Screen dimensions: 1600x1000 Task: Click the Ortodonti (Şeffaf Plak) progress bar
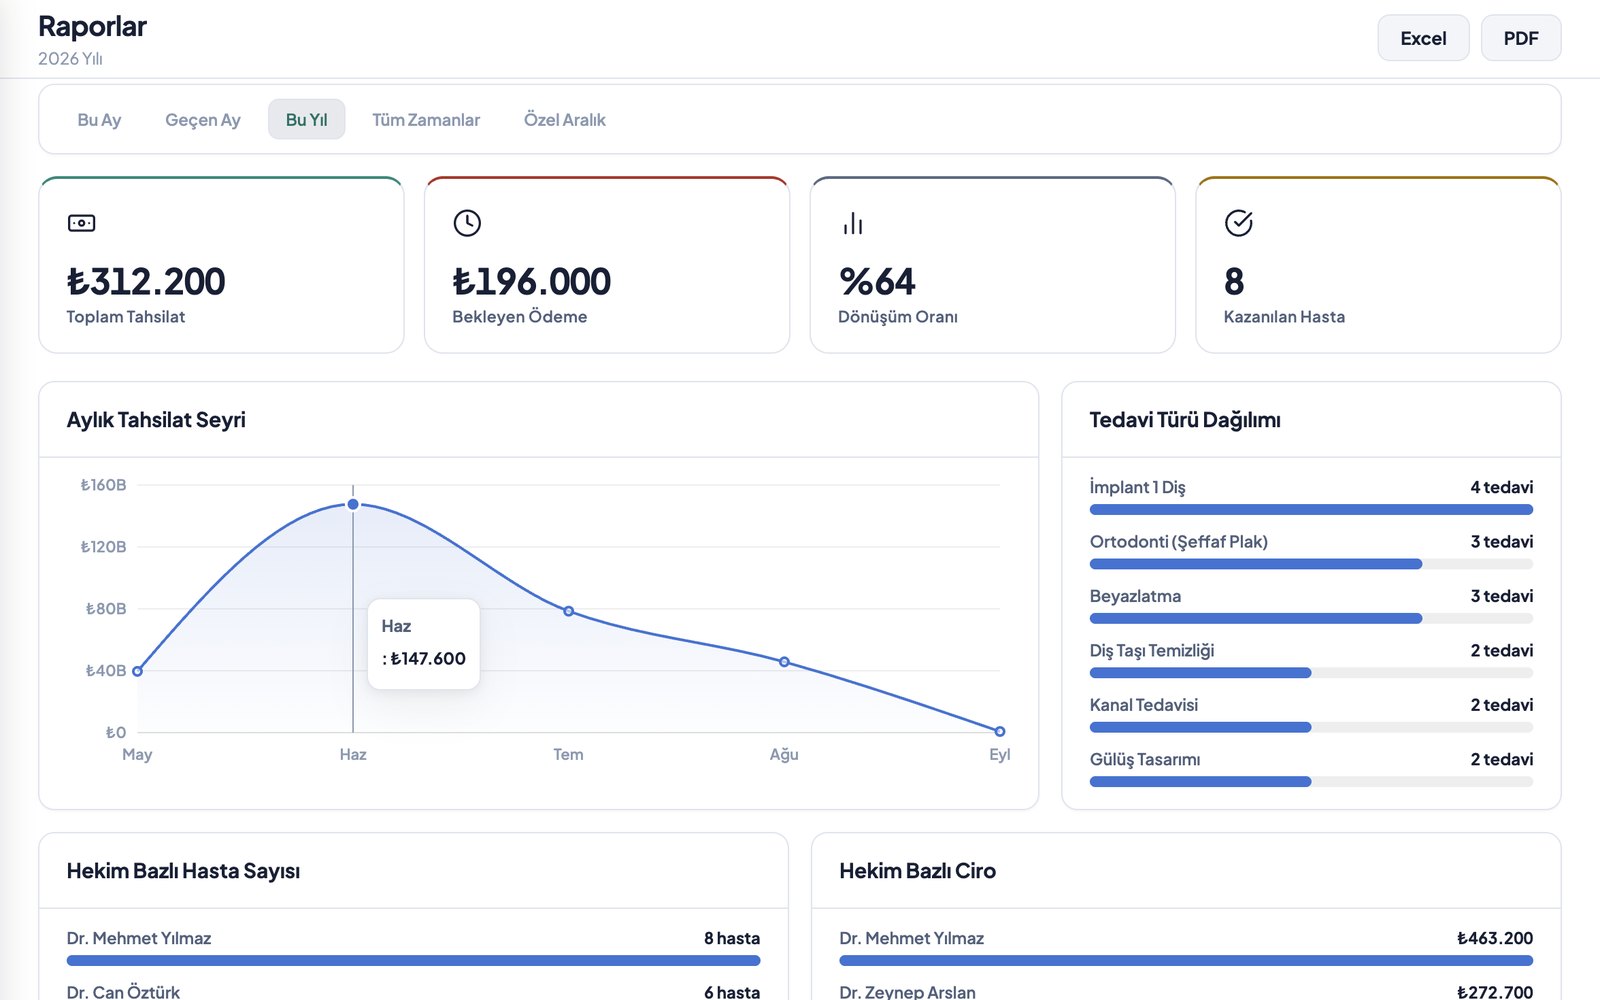(1311, 564)
